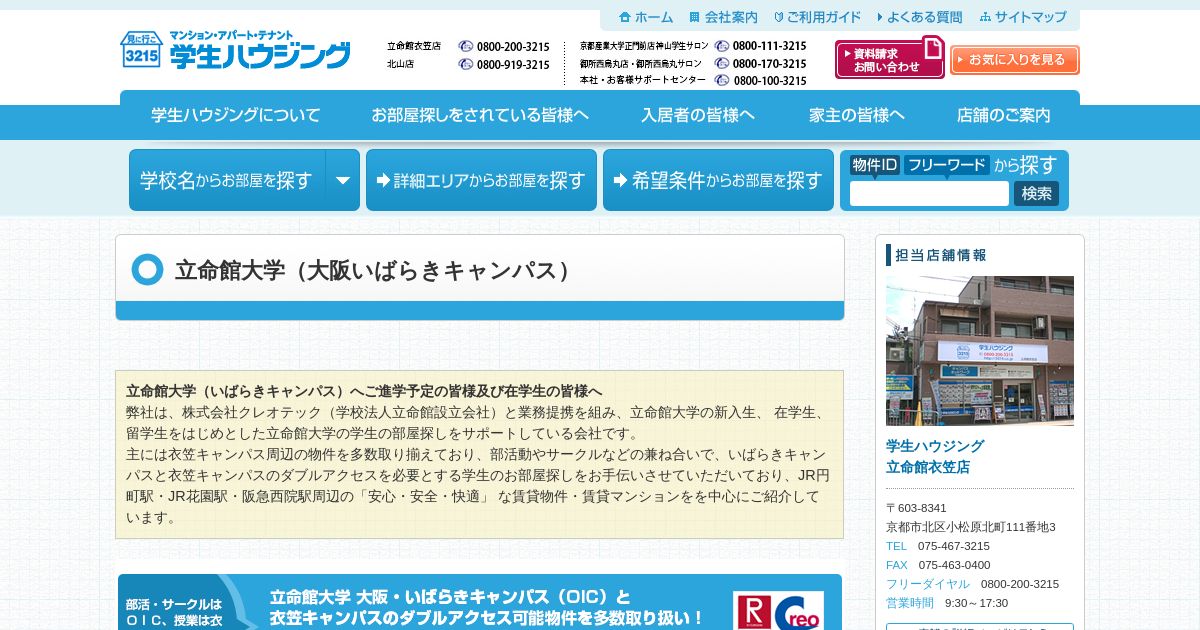Click the OIC double access banner
Screen dimensions: 1200x630
480,602
